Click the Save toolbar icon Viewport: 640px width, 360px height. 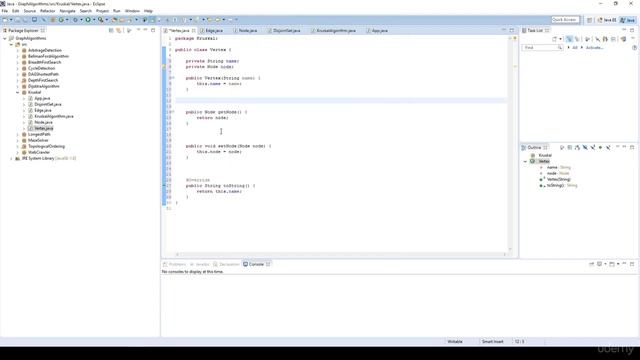[18, 20]
